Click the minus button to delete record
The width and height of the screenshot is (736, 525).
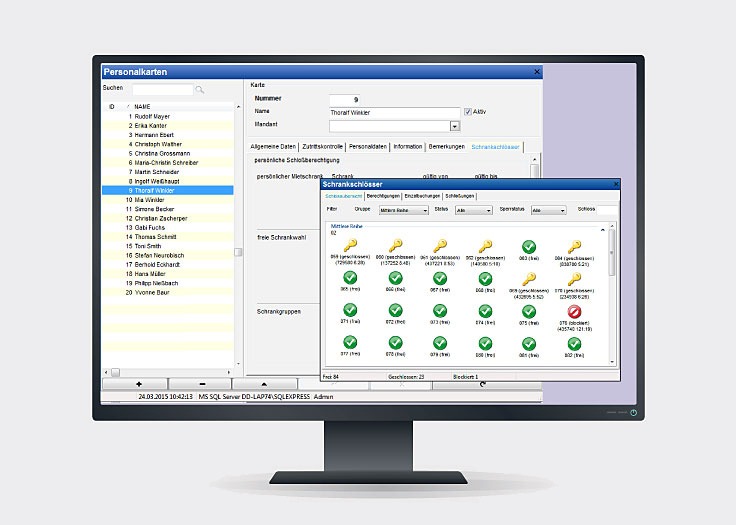pos(201,384)
